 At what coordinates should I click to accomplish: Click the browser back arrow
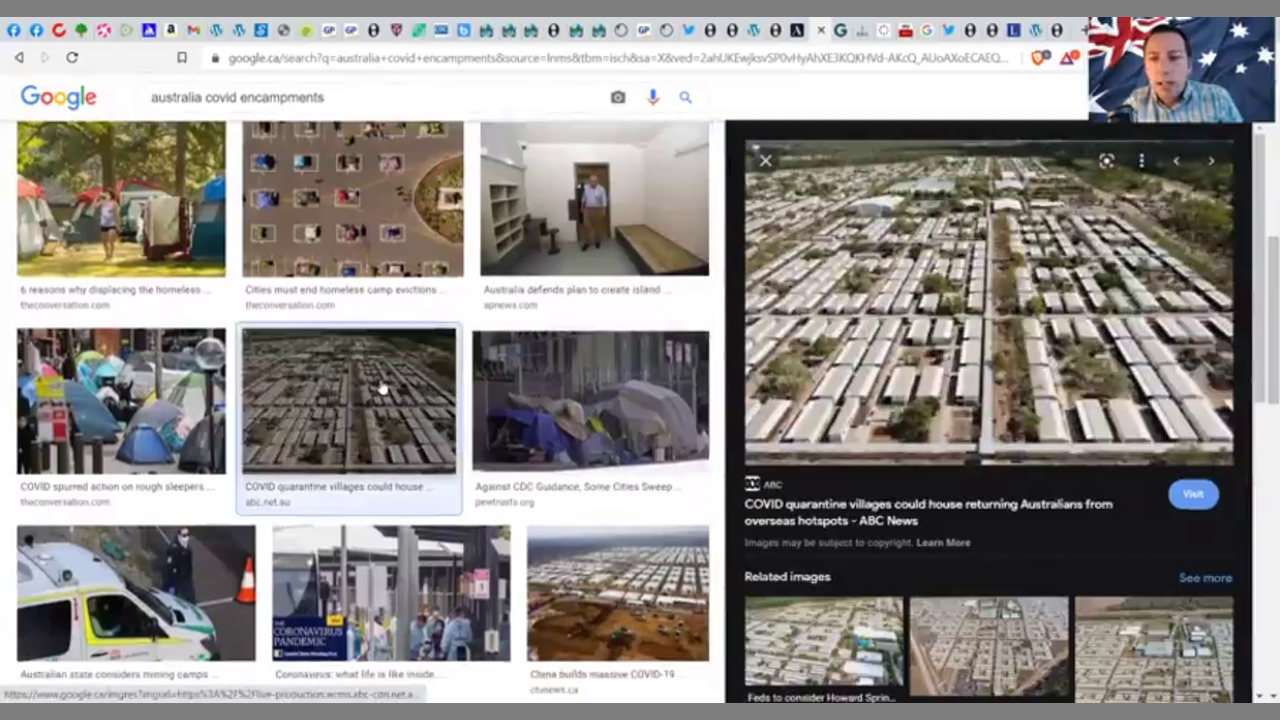coord(19,58)
